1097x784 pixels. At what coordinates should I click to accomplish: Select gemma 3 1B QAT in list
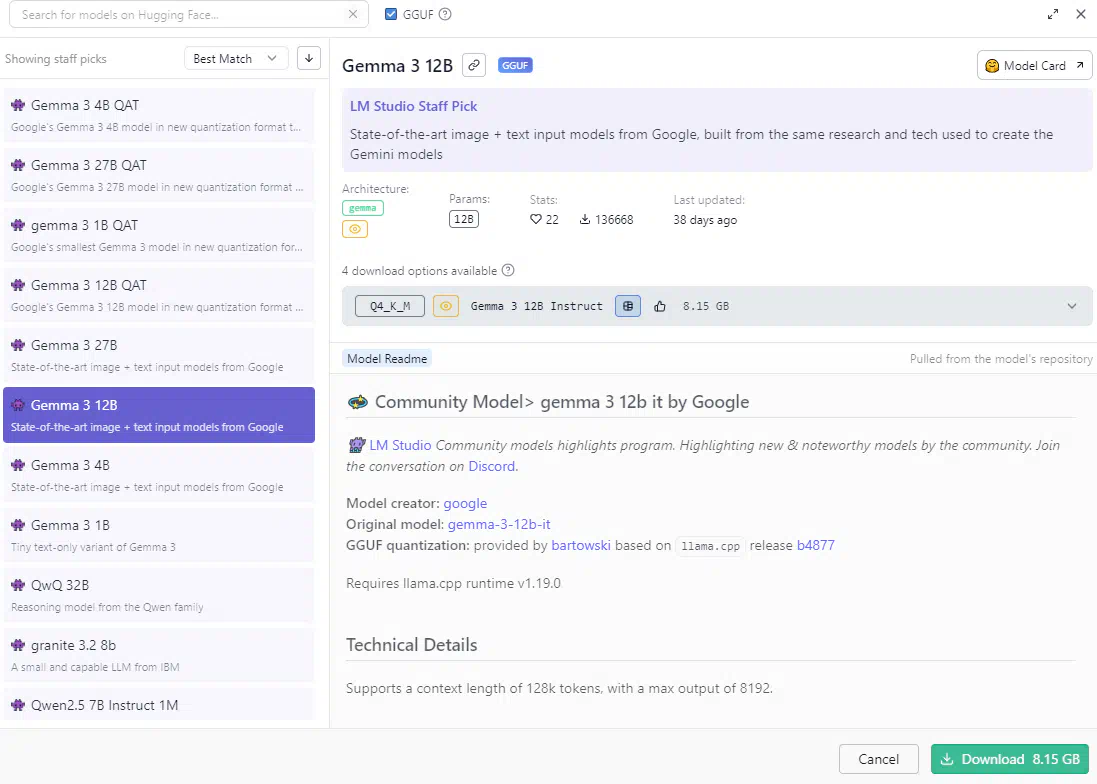159,235
